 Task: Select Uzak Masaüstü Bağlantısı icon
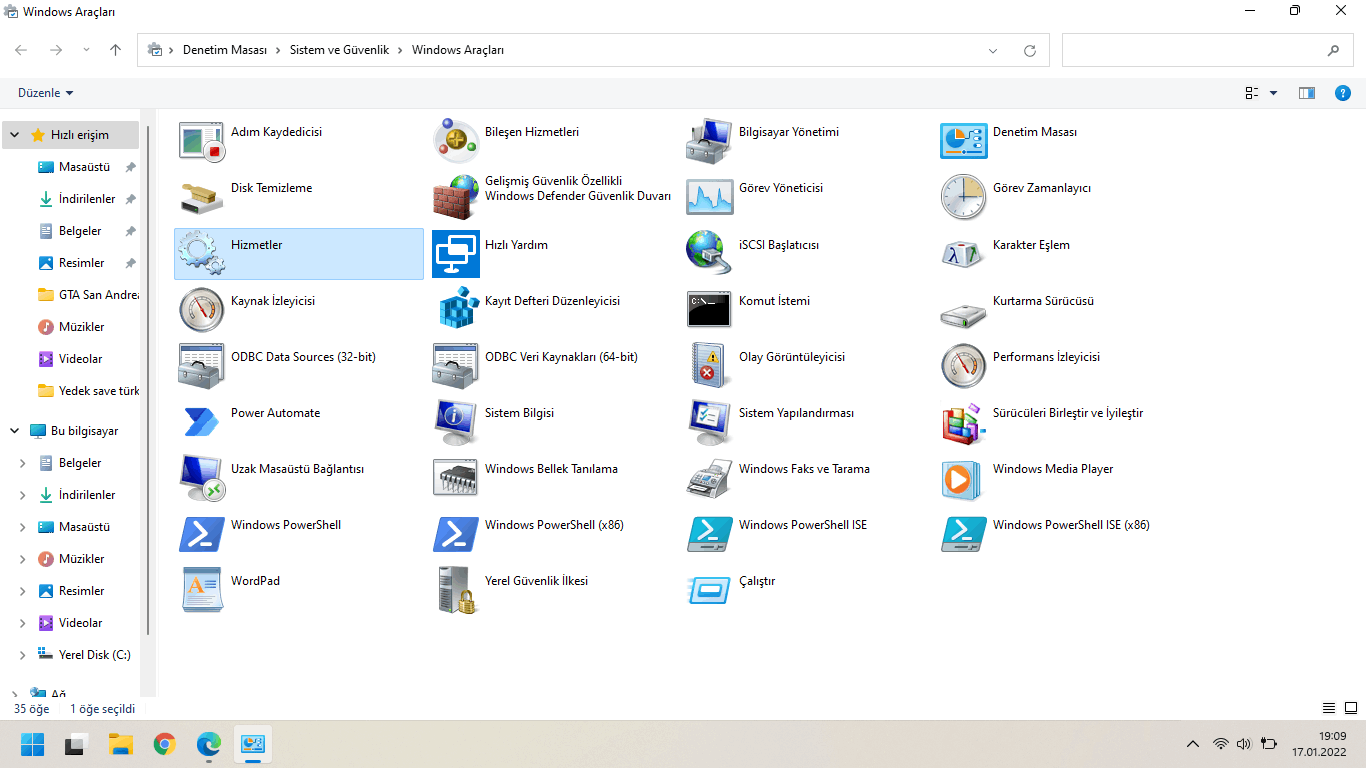(x=202, y=477)
